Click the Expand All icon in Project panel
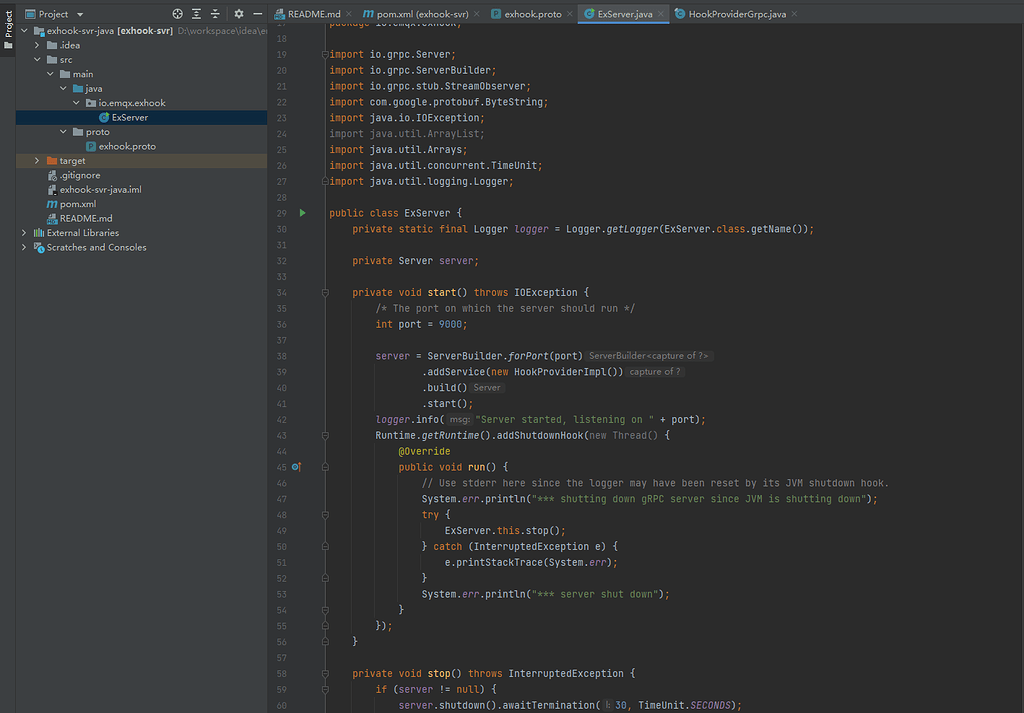This screenshot has width=1024, height=713. click(196, 14)
